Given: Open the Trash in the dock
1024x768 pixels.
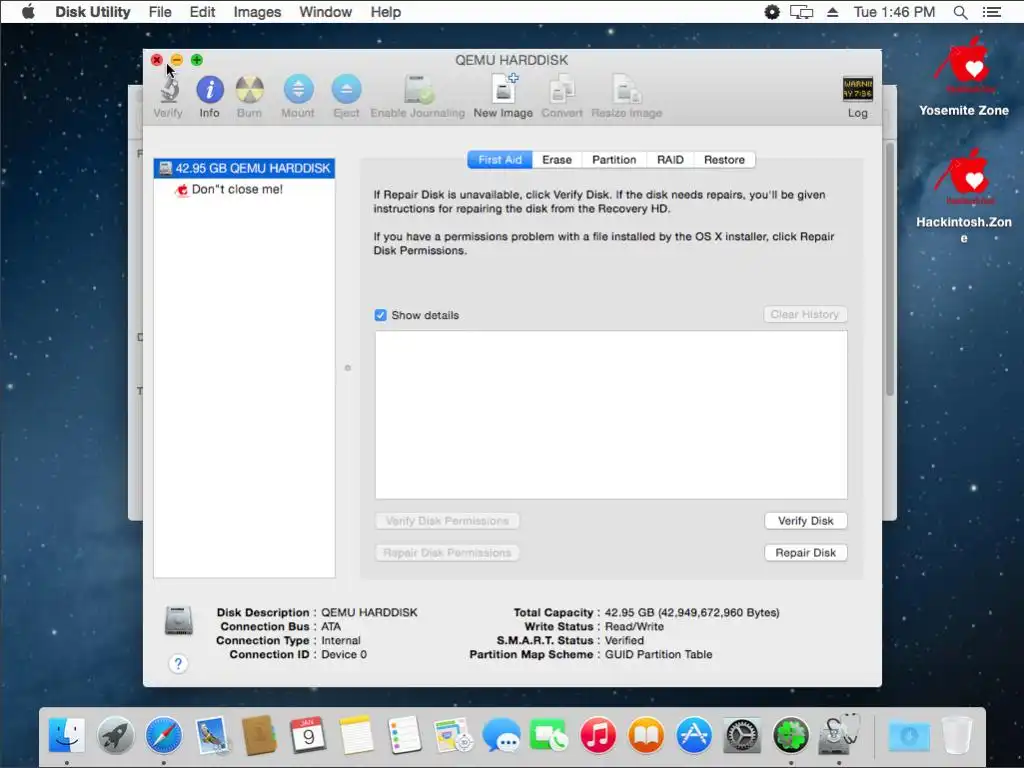Looking at the screenshot, I should (957, 735).
